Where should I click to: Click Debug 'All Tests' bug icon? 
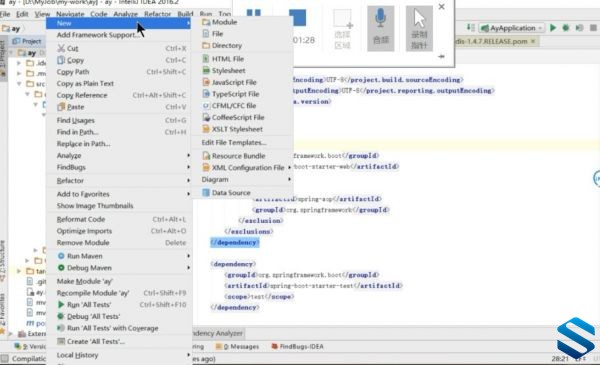click(x=61, y=316)
